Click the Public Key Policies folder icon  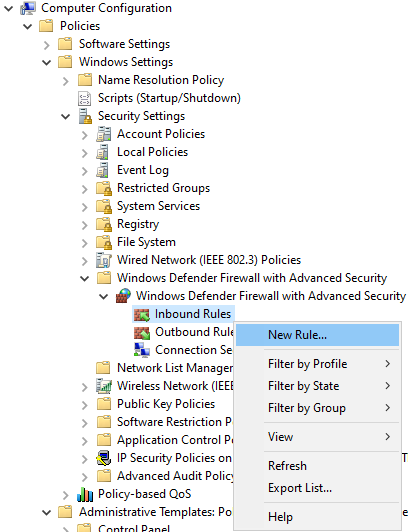104,404
